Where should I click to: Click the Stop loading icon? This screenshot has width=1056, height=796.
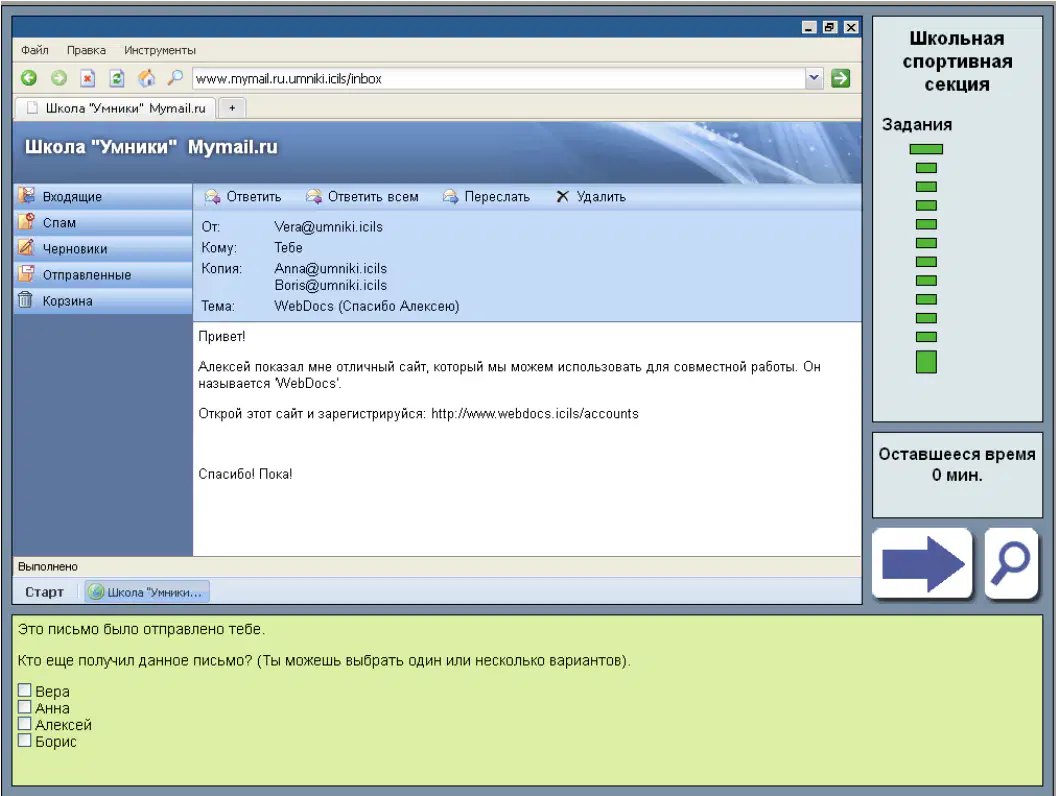click(88, 78)
